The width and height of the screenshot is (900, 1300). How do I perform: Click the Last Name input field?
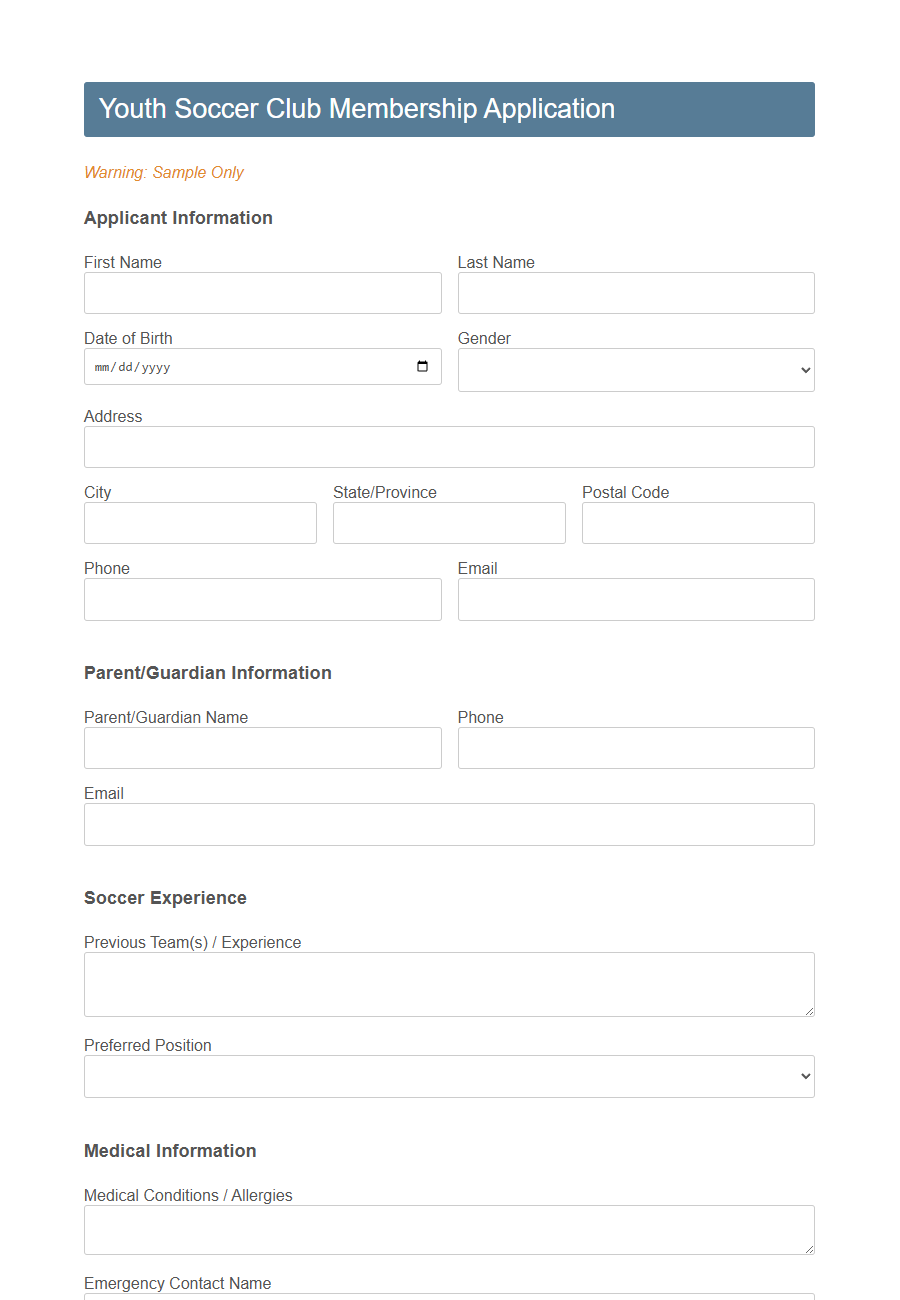636,293
